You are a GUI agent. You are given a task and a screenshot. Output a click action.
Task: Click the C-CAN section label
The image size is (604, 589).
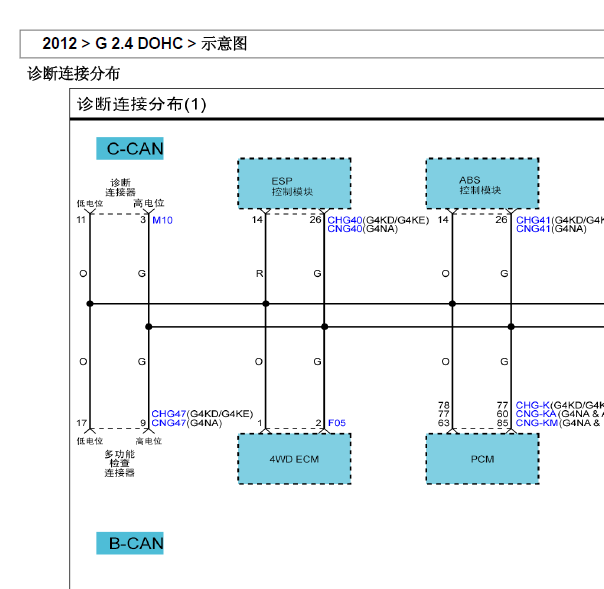[x=130, y=149]
